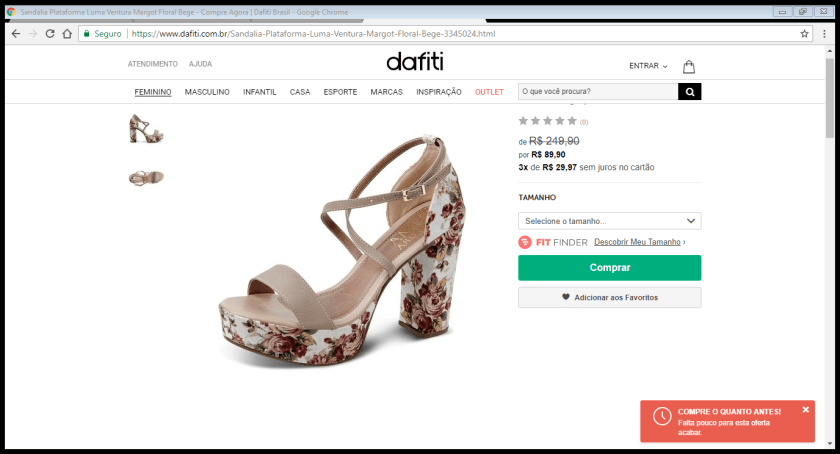Screen dimensions: 840x454
Task: Bookmark page with the star icon
Action: (x=804, y=33)
